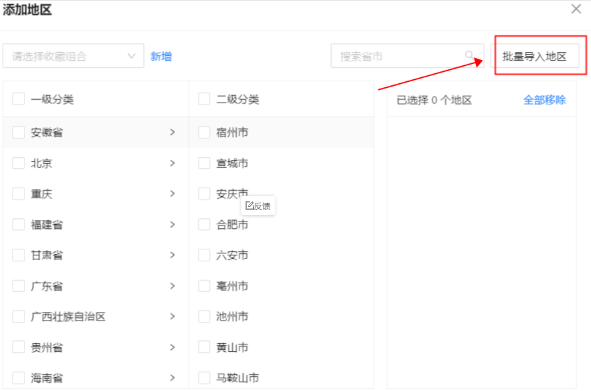Screen dimensions: 591x391
Task: Expand 广西壮族自治区 with its chevron arrow
Action: (172, 316)
